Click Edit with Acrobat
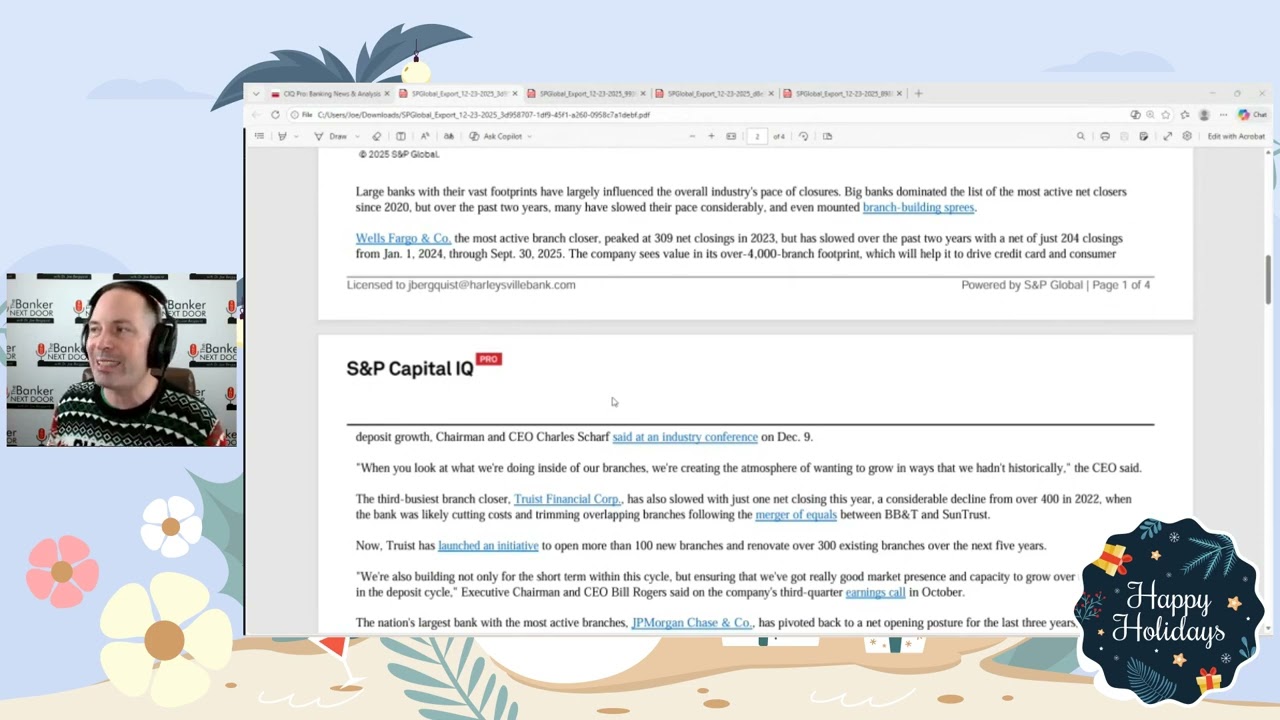1280x720 pixels. pyautogui.click(x=1236, y=136)
